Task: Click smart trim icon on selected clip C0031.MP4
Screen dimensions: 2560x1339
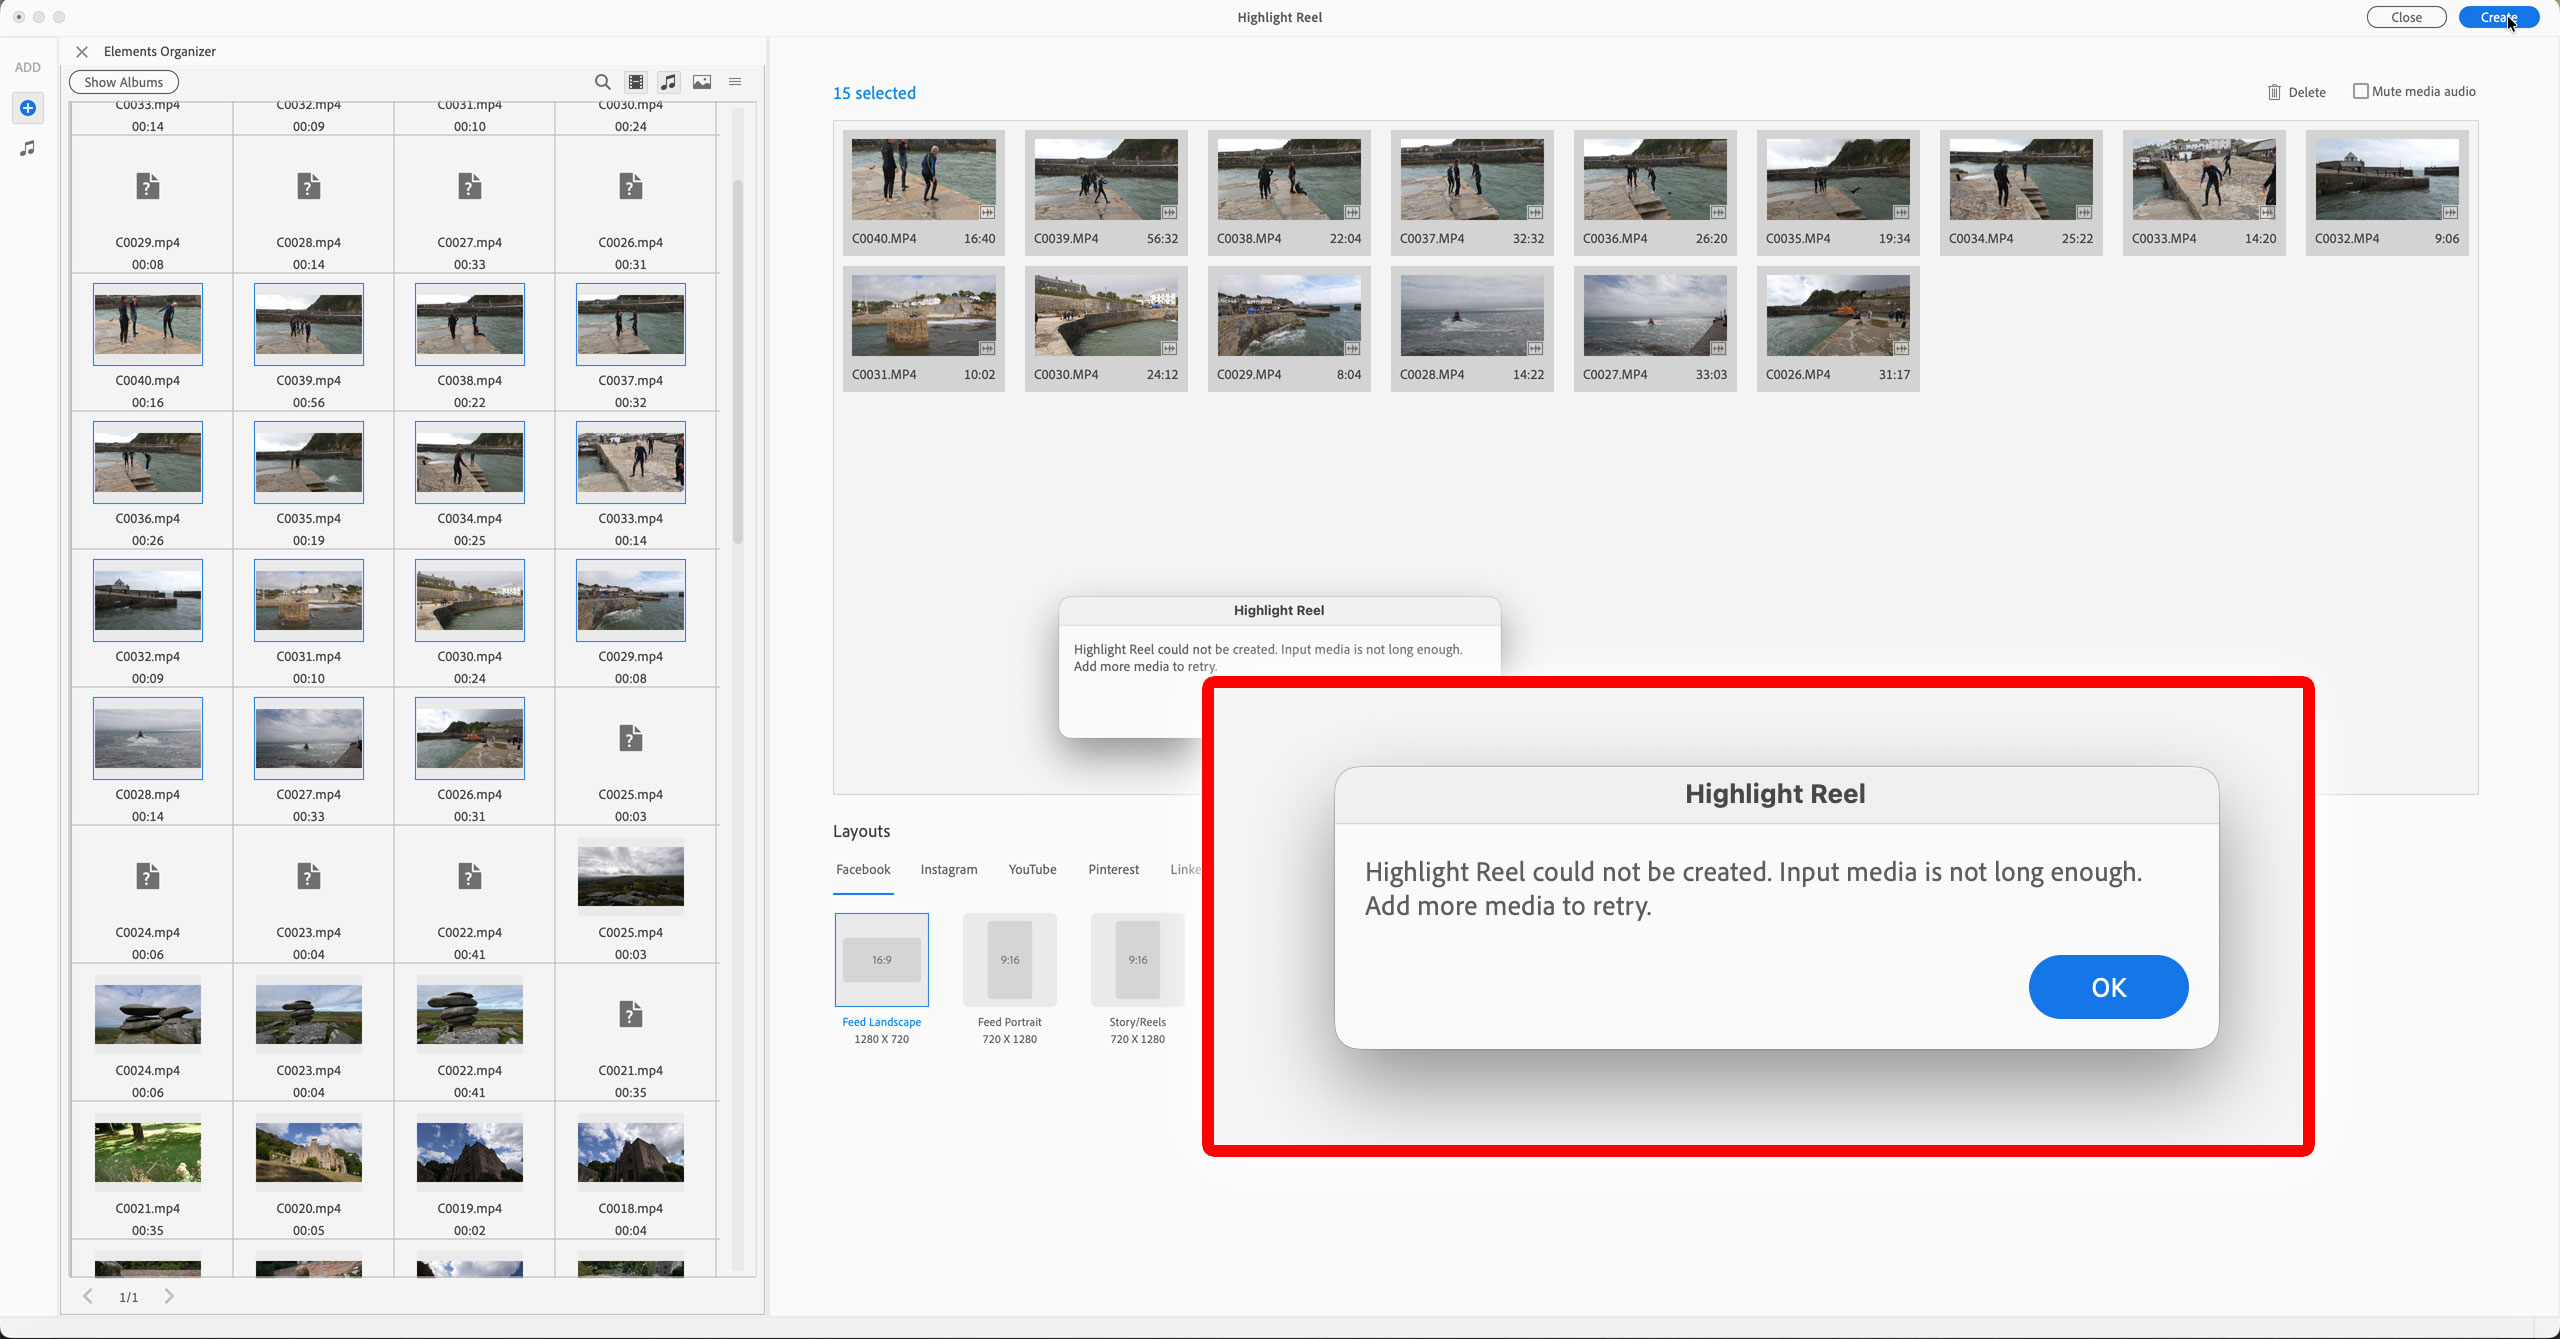Action: pos(987,348)
